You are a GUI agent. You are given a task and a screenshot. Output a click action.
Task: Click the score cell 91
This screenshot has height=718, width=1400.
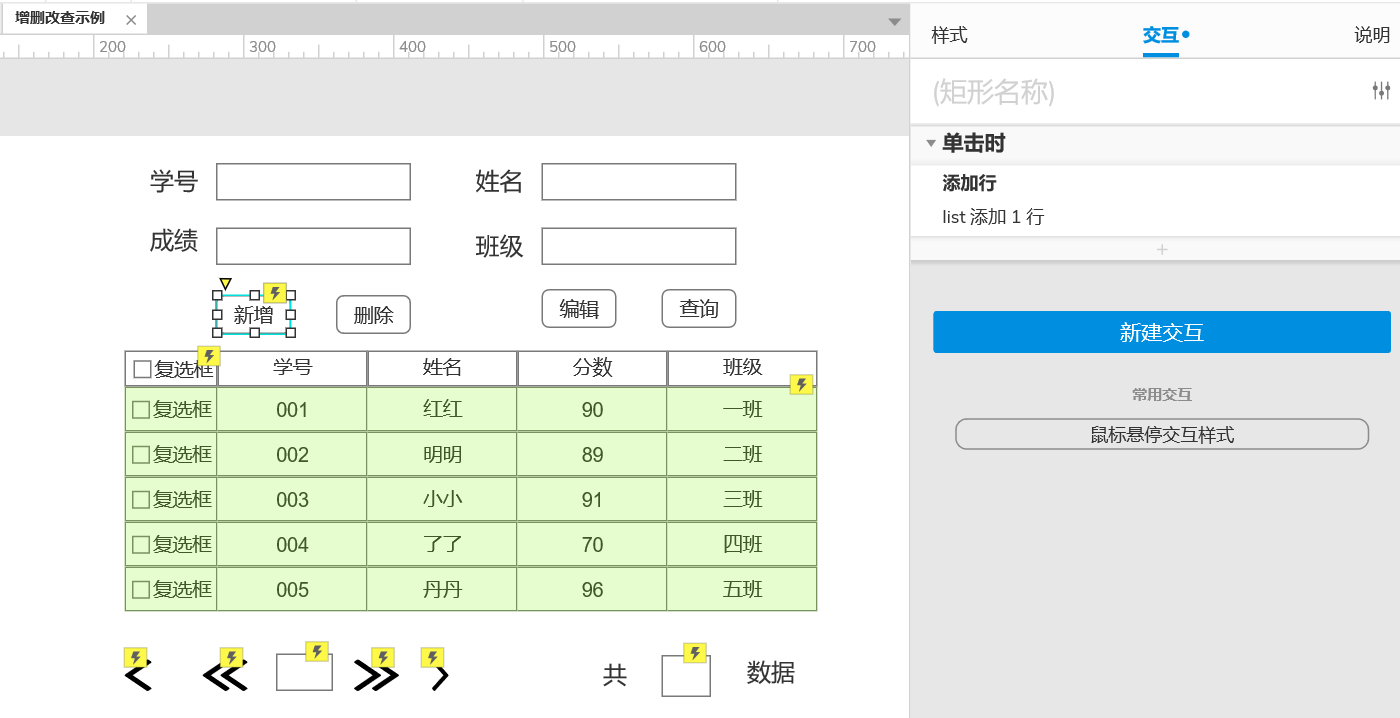point(592,499)
